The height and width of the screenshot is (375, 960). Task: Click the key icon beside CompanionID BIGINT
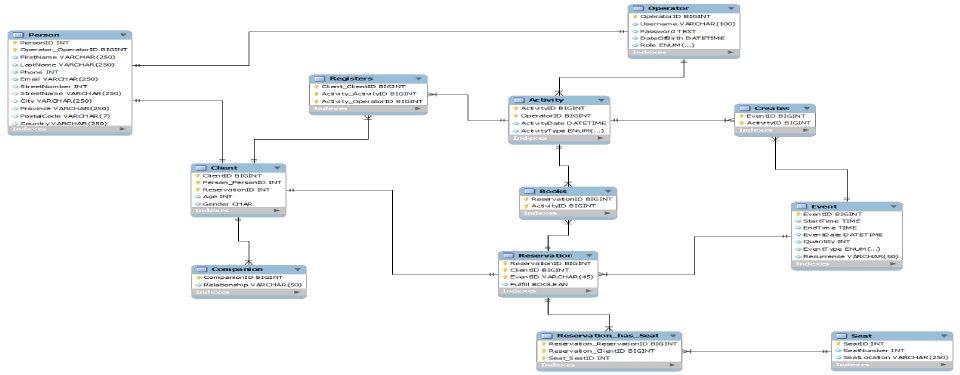tap(198, 278)
